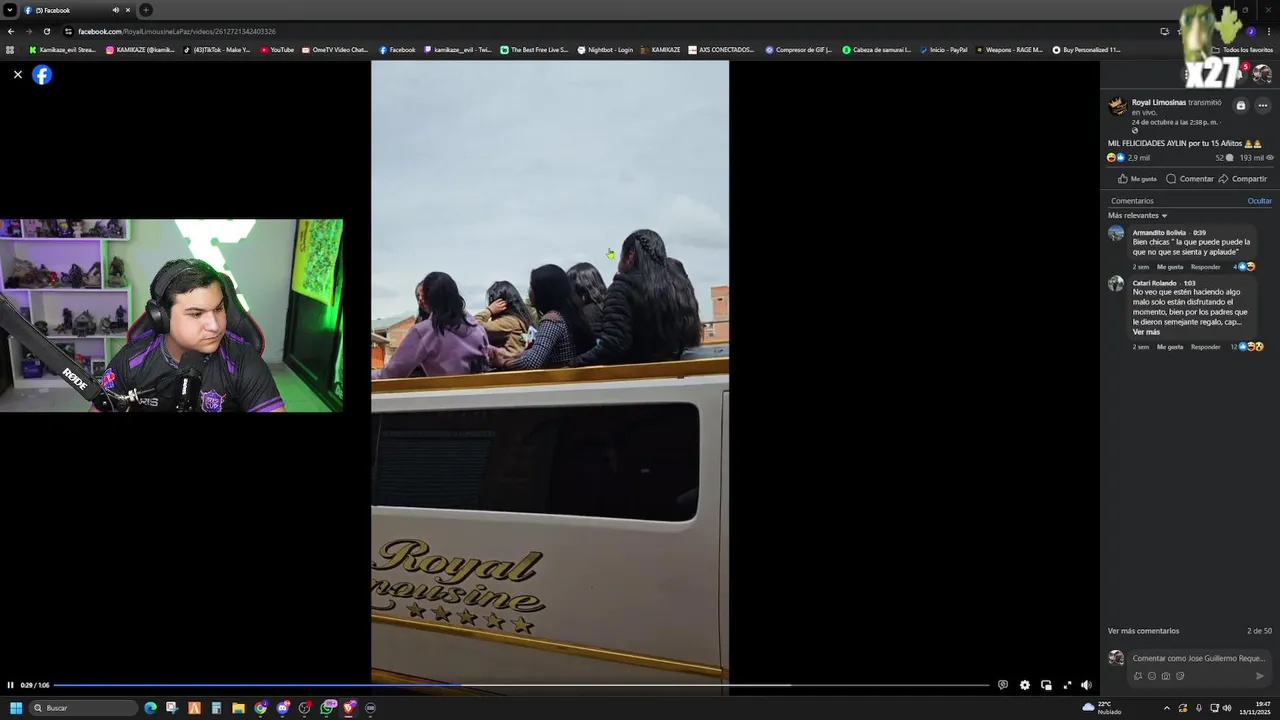The height and width of the screenshot is (720, 1280).
Task: Load more with Ver más comentarios
Action: 1143,631
